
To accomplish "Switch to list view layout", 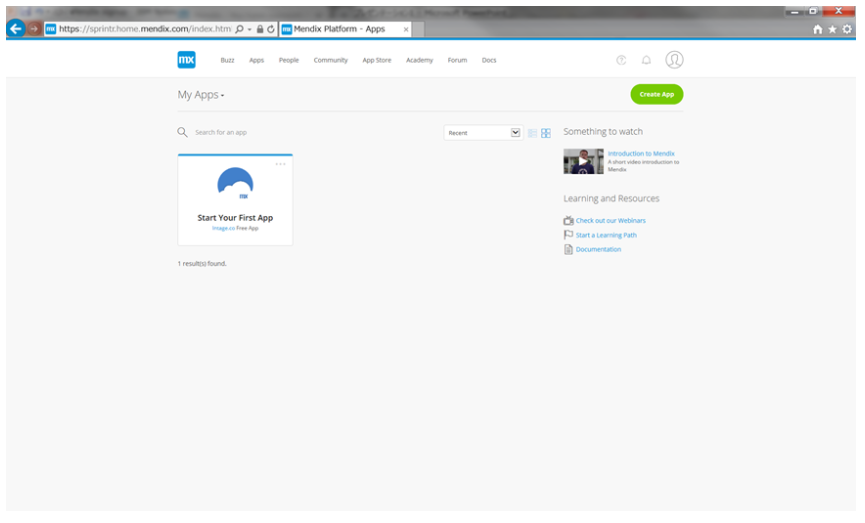I will click(x=532, y=133).
